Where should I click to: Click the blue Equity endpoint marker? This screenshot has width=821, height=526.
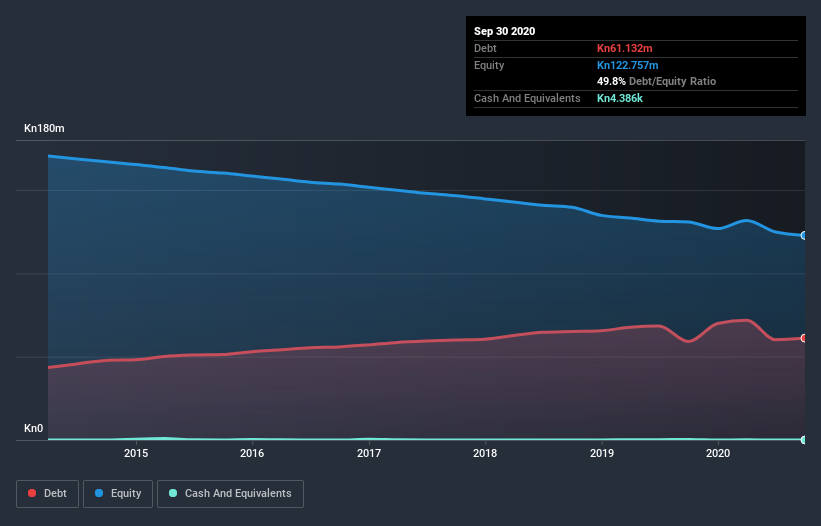[x=804, y=236]
